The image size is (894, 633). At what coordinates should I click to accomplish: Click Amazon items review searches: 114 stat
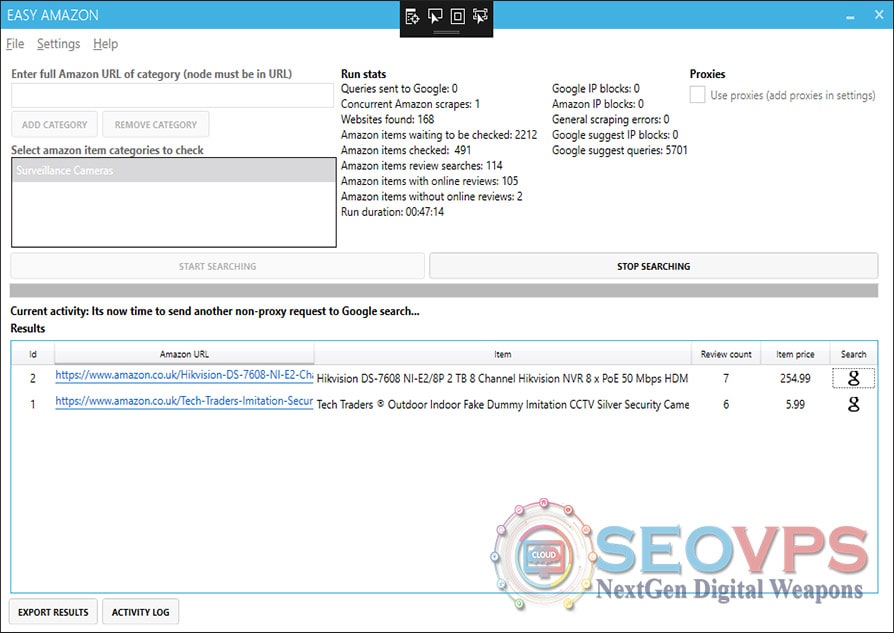tap(422, 165)
